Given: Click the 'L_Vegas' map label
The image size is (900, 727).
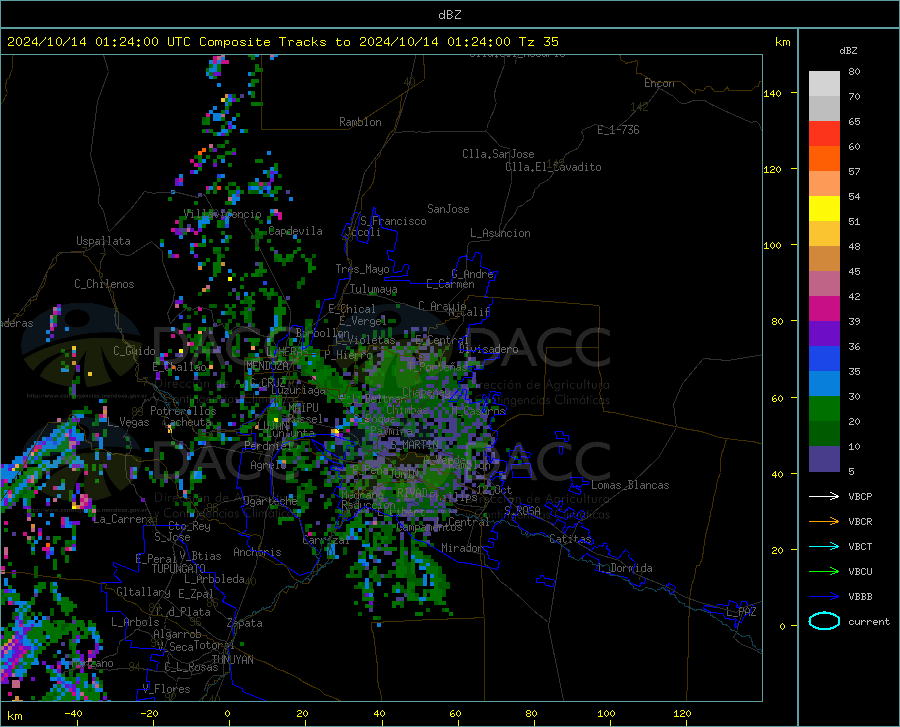Looking at the screenshot, I should click(129, 422).
